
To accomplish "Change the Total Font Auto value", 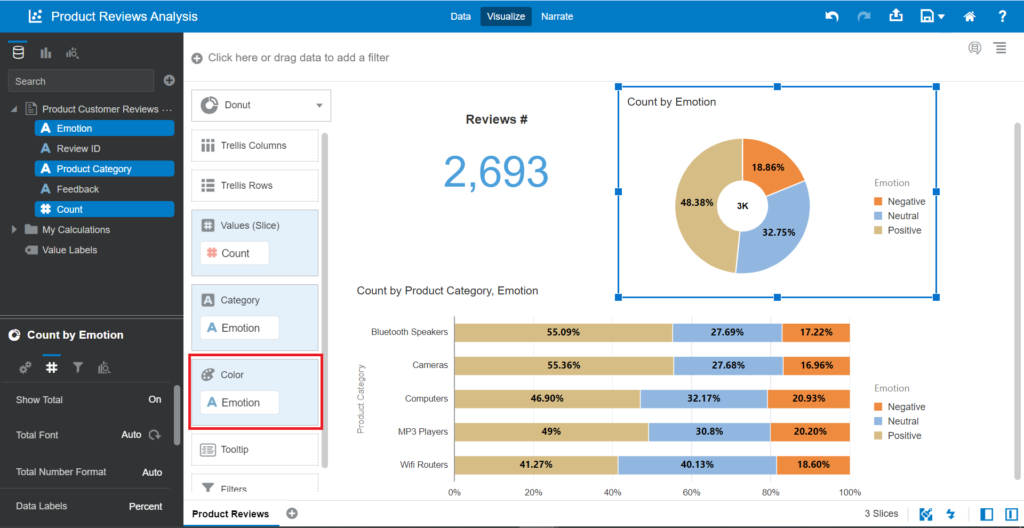I will click(x=131, y=435).
